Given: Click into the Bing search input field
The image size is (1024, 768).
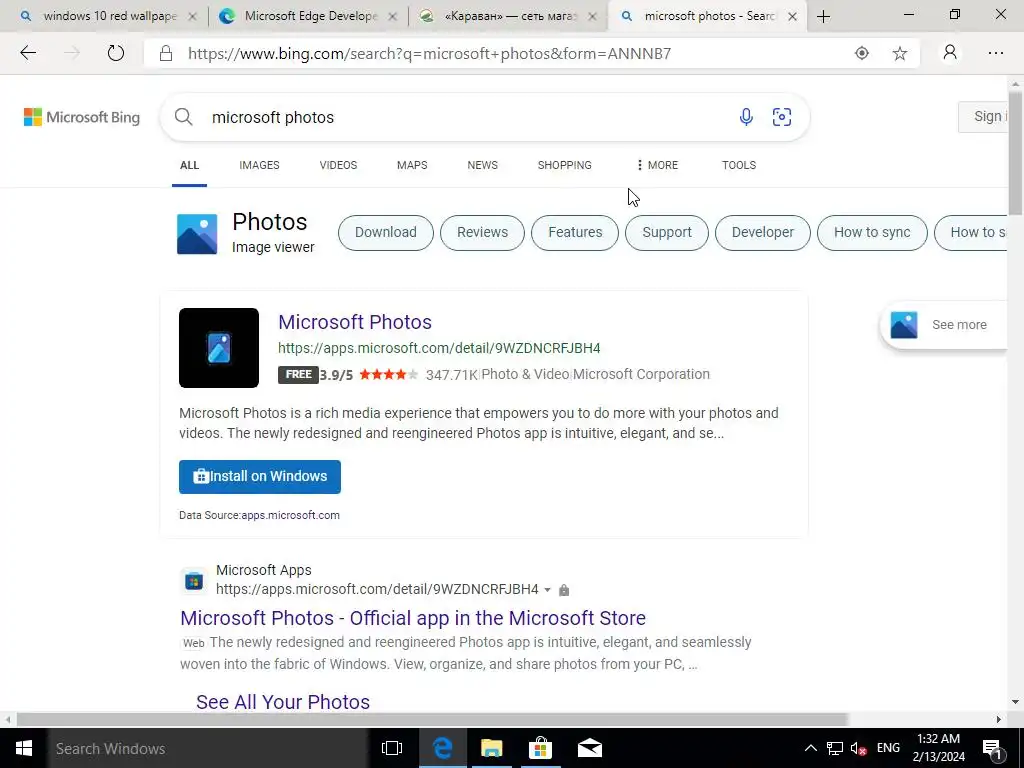Looking at the screenshot, I should click(469, 118).
